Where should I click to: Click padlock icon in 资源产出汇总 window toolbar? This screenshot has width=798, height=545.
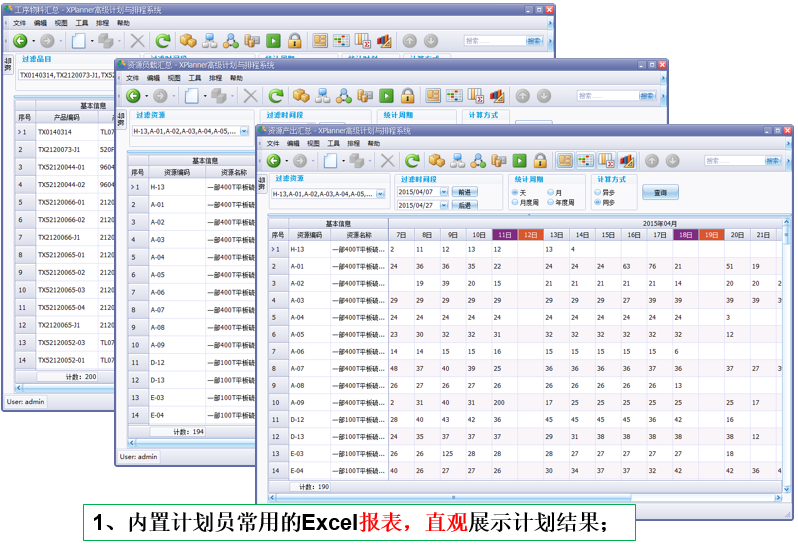coord(540,161)
